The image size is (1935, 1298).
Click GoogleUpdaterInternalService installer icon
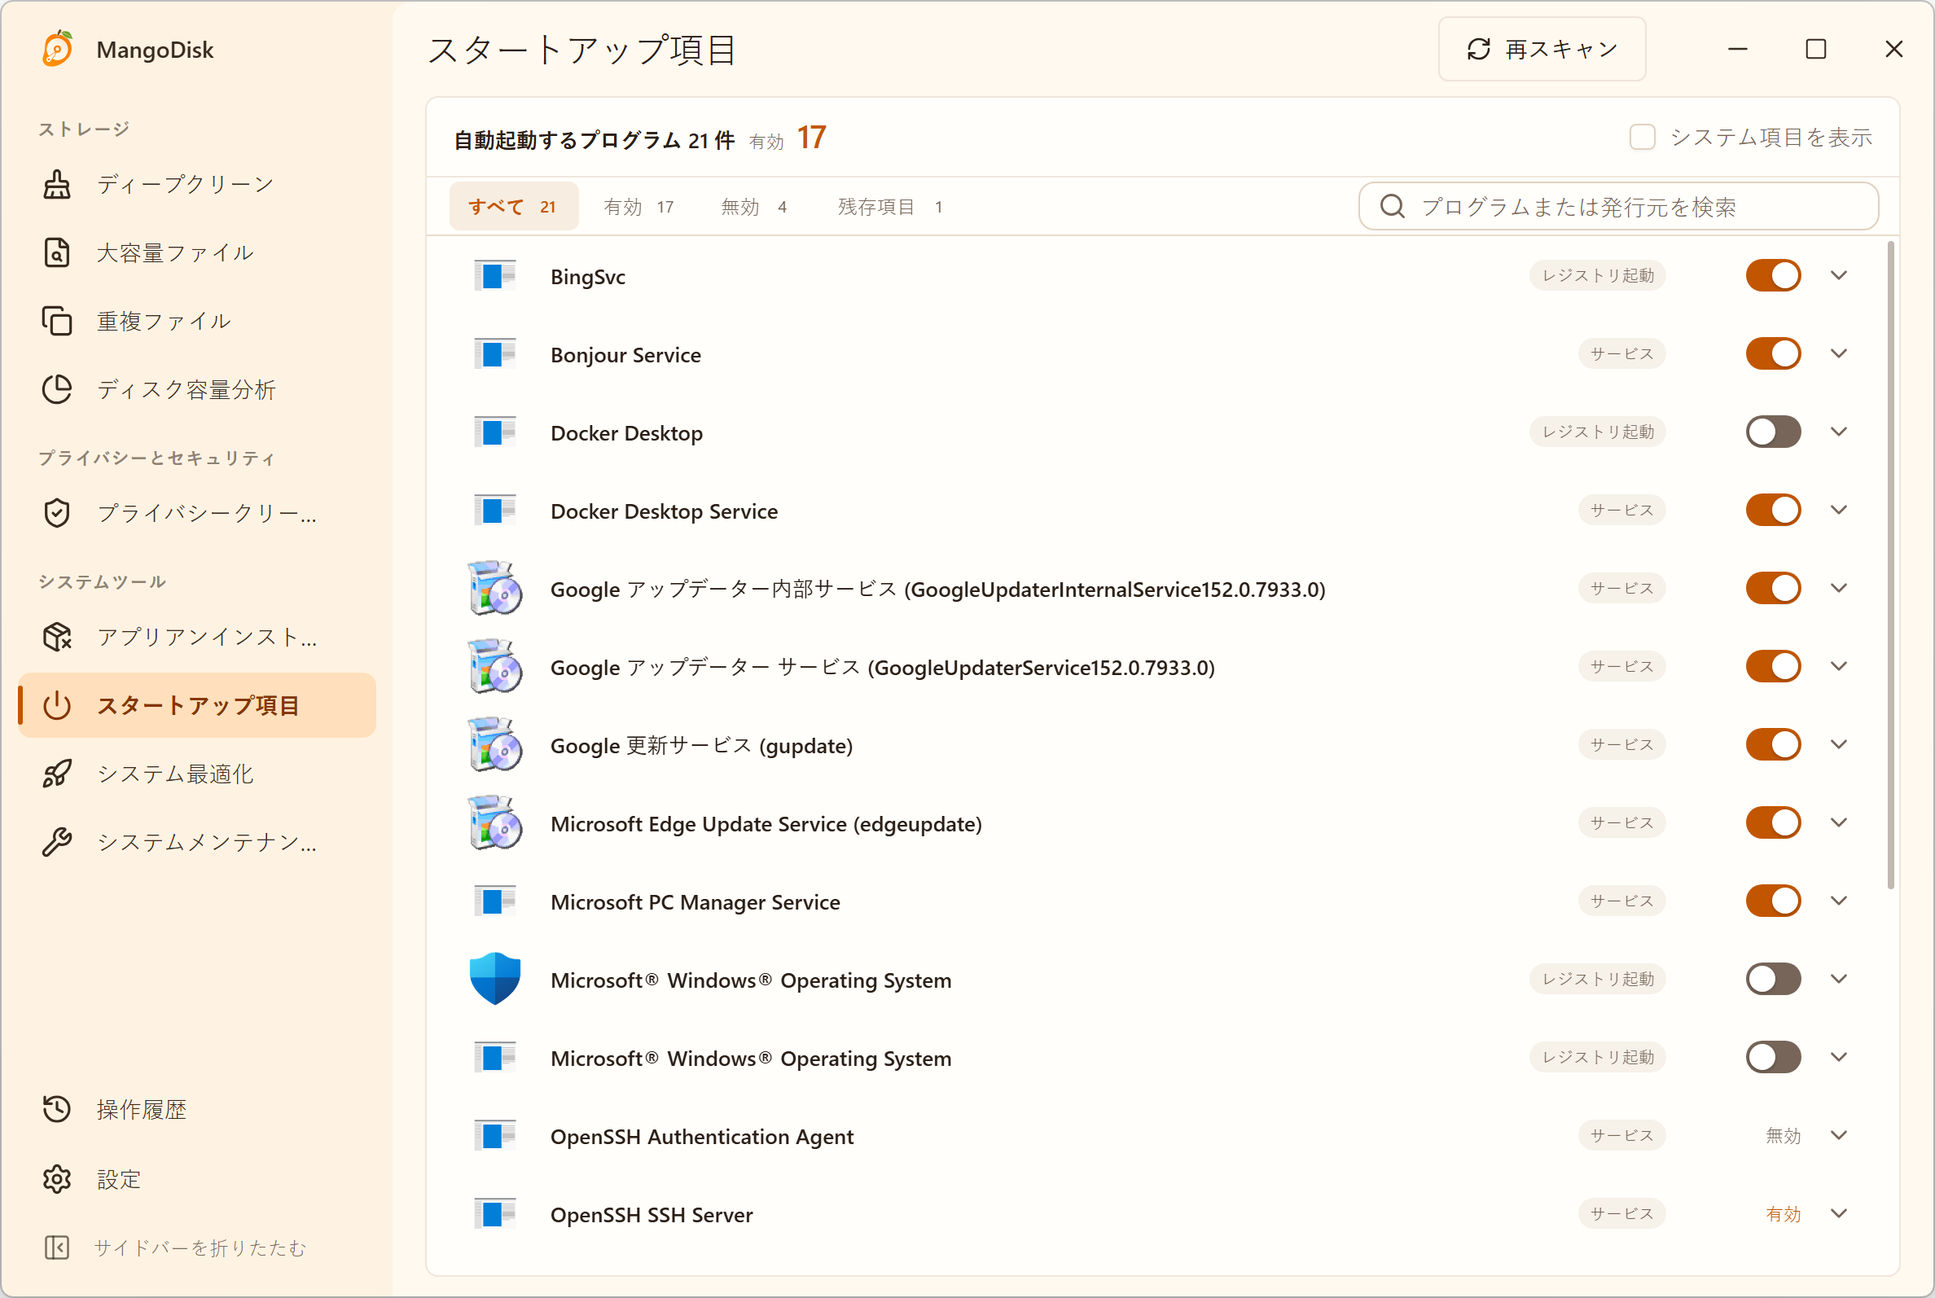(495, 588)
